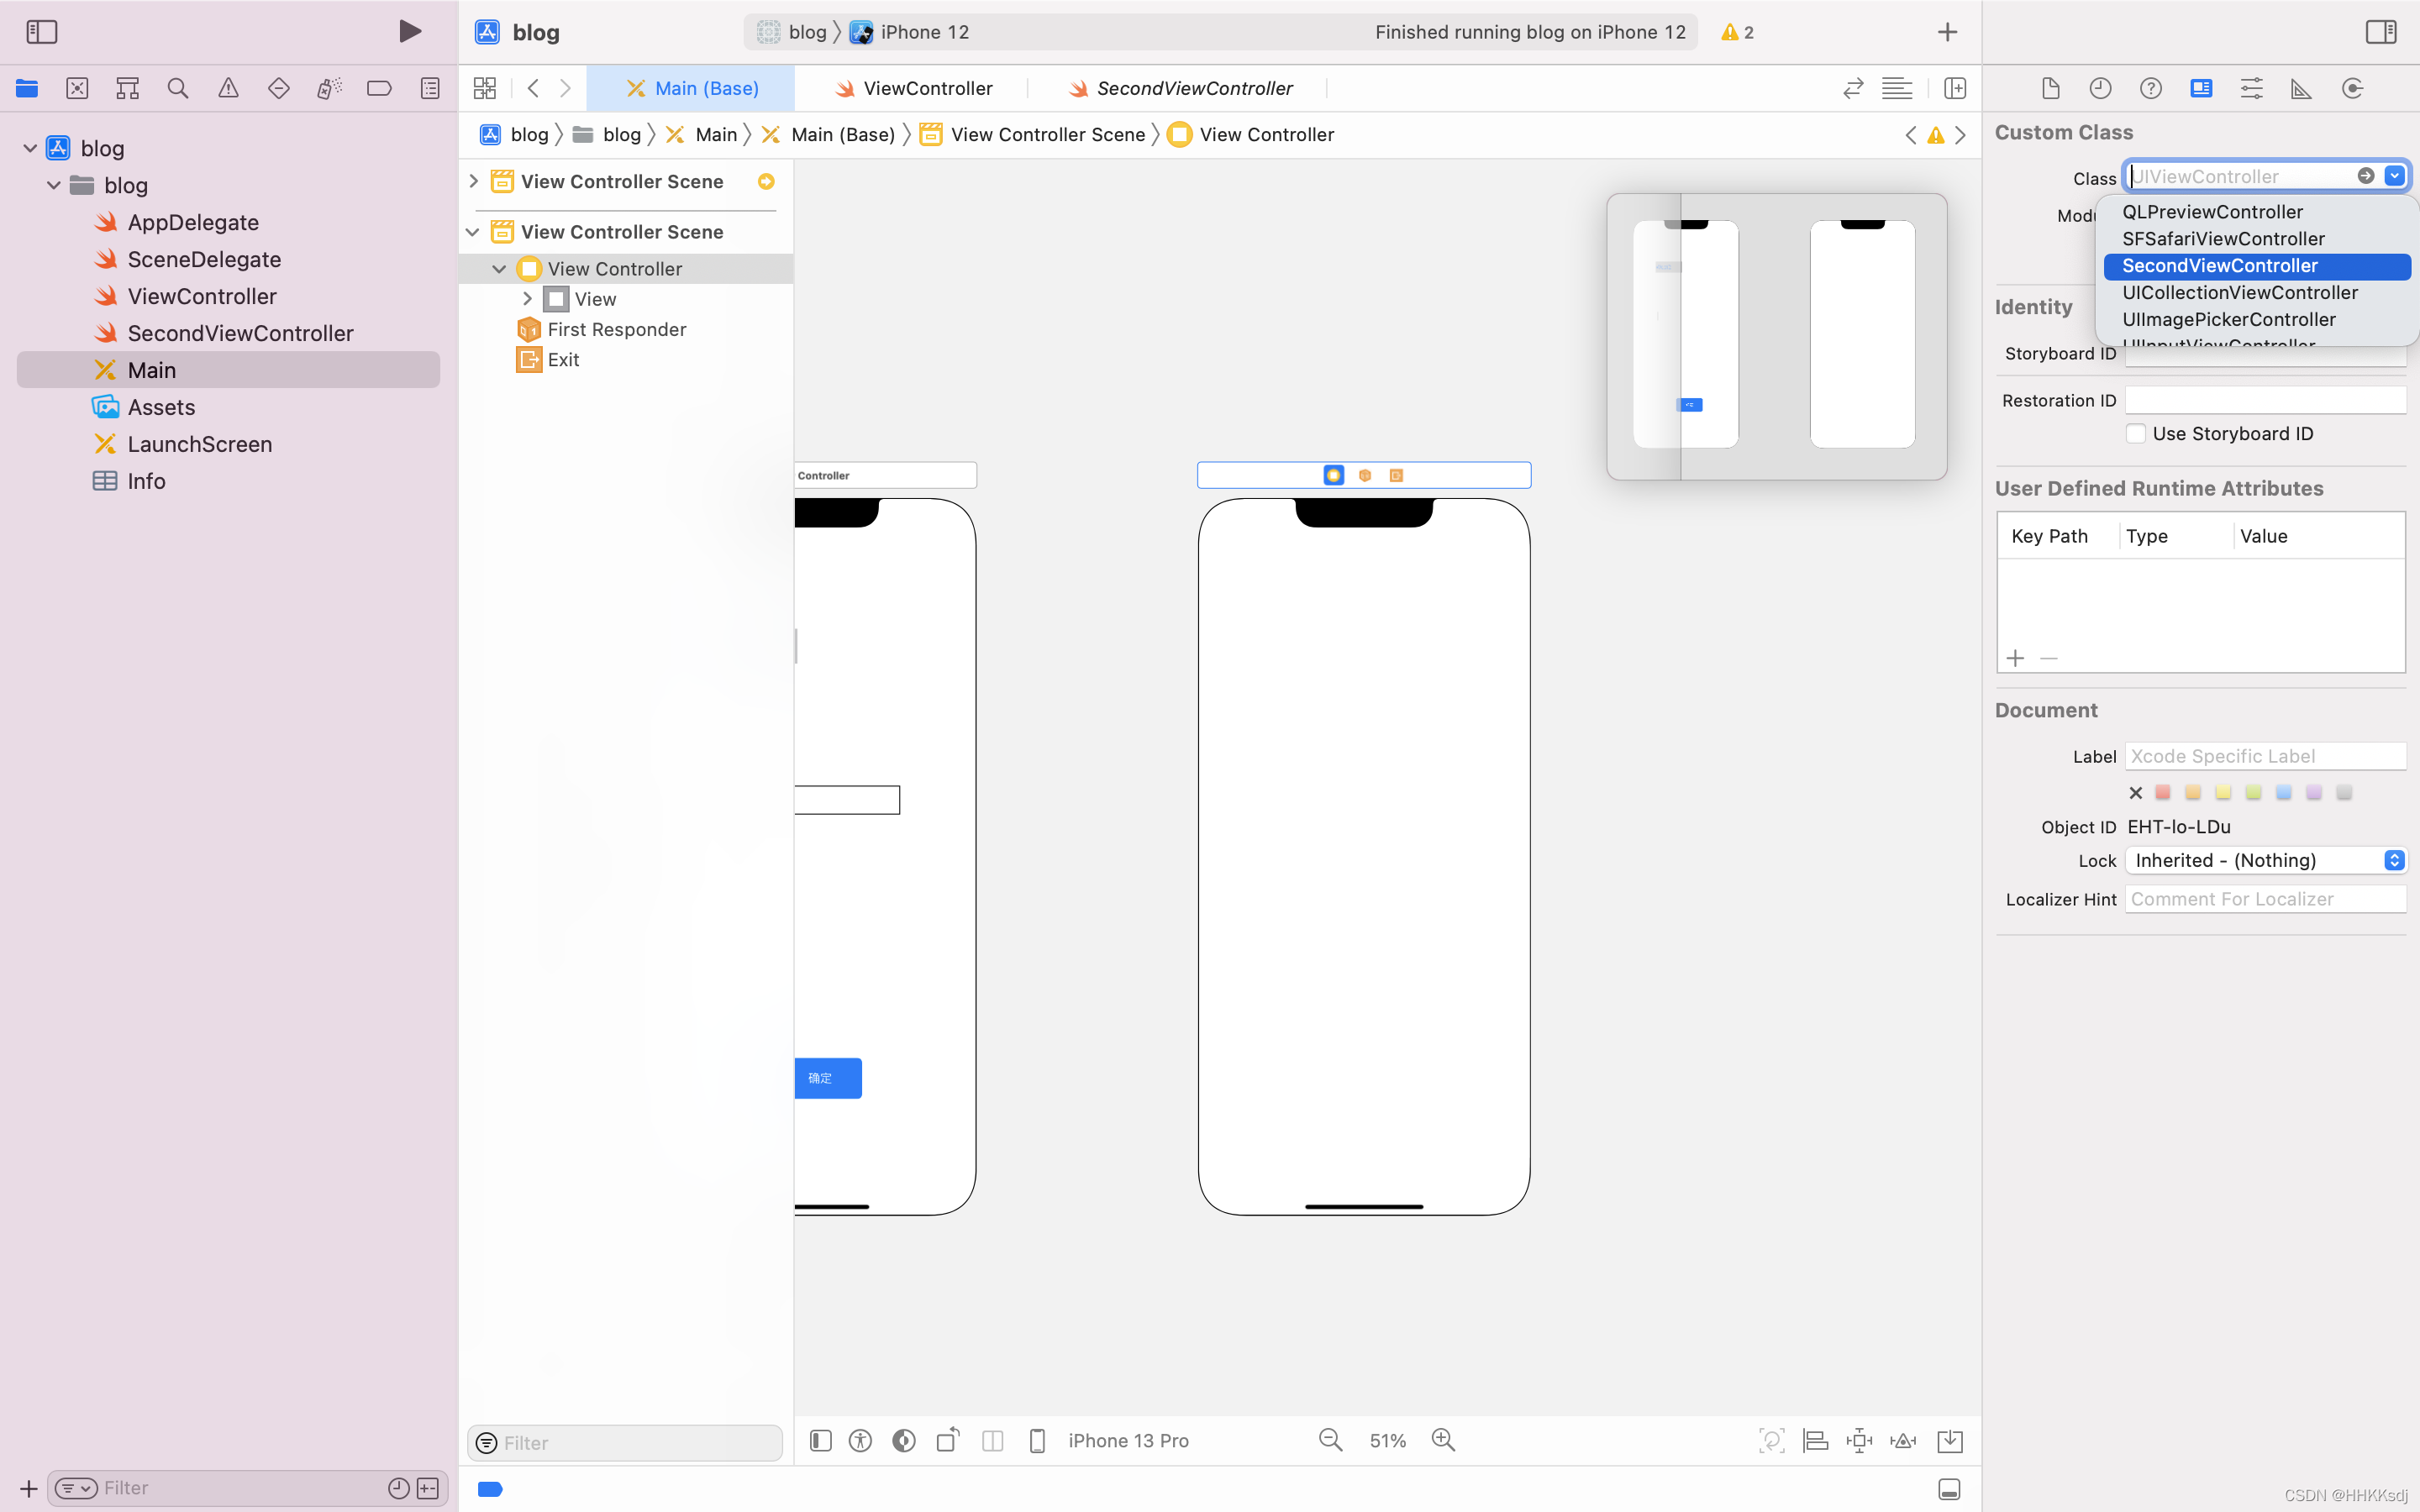The height and width of the screenshot is (1512, 2420).
Task: Toggle the navigator sidebar
Action: tap(42, 32)
